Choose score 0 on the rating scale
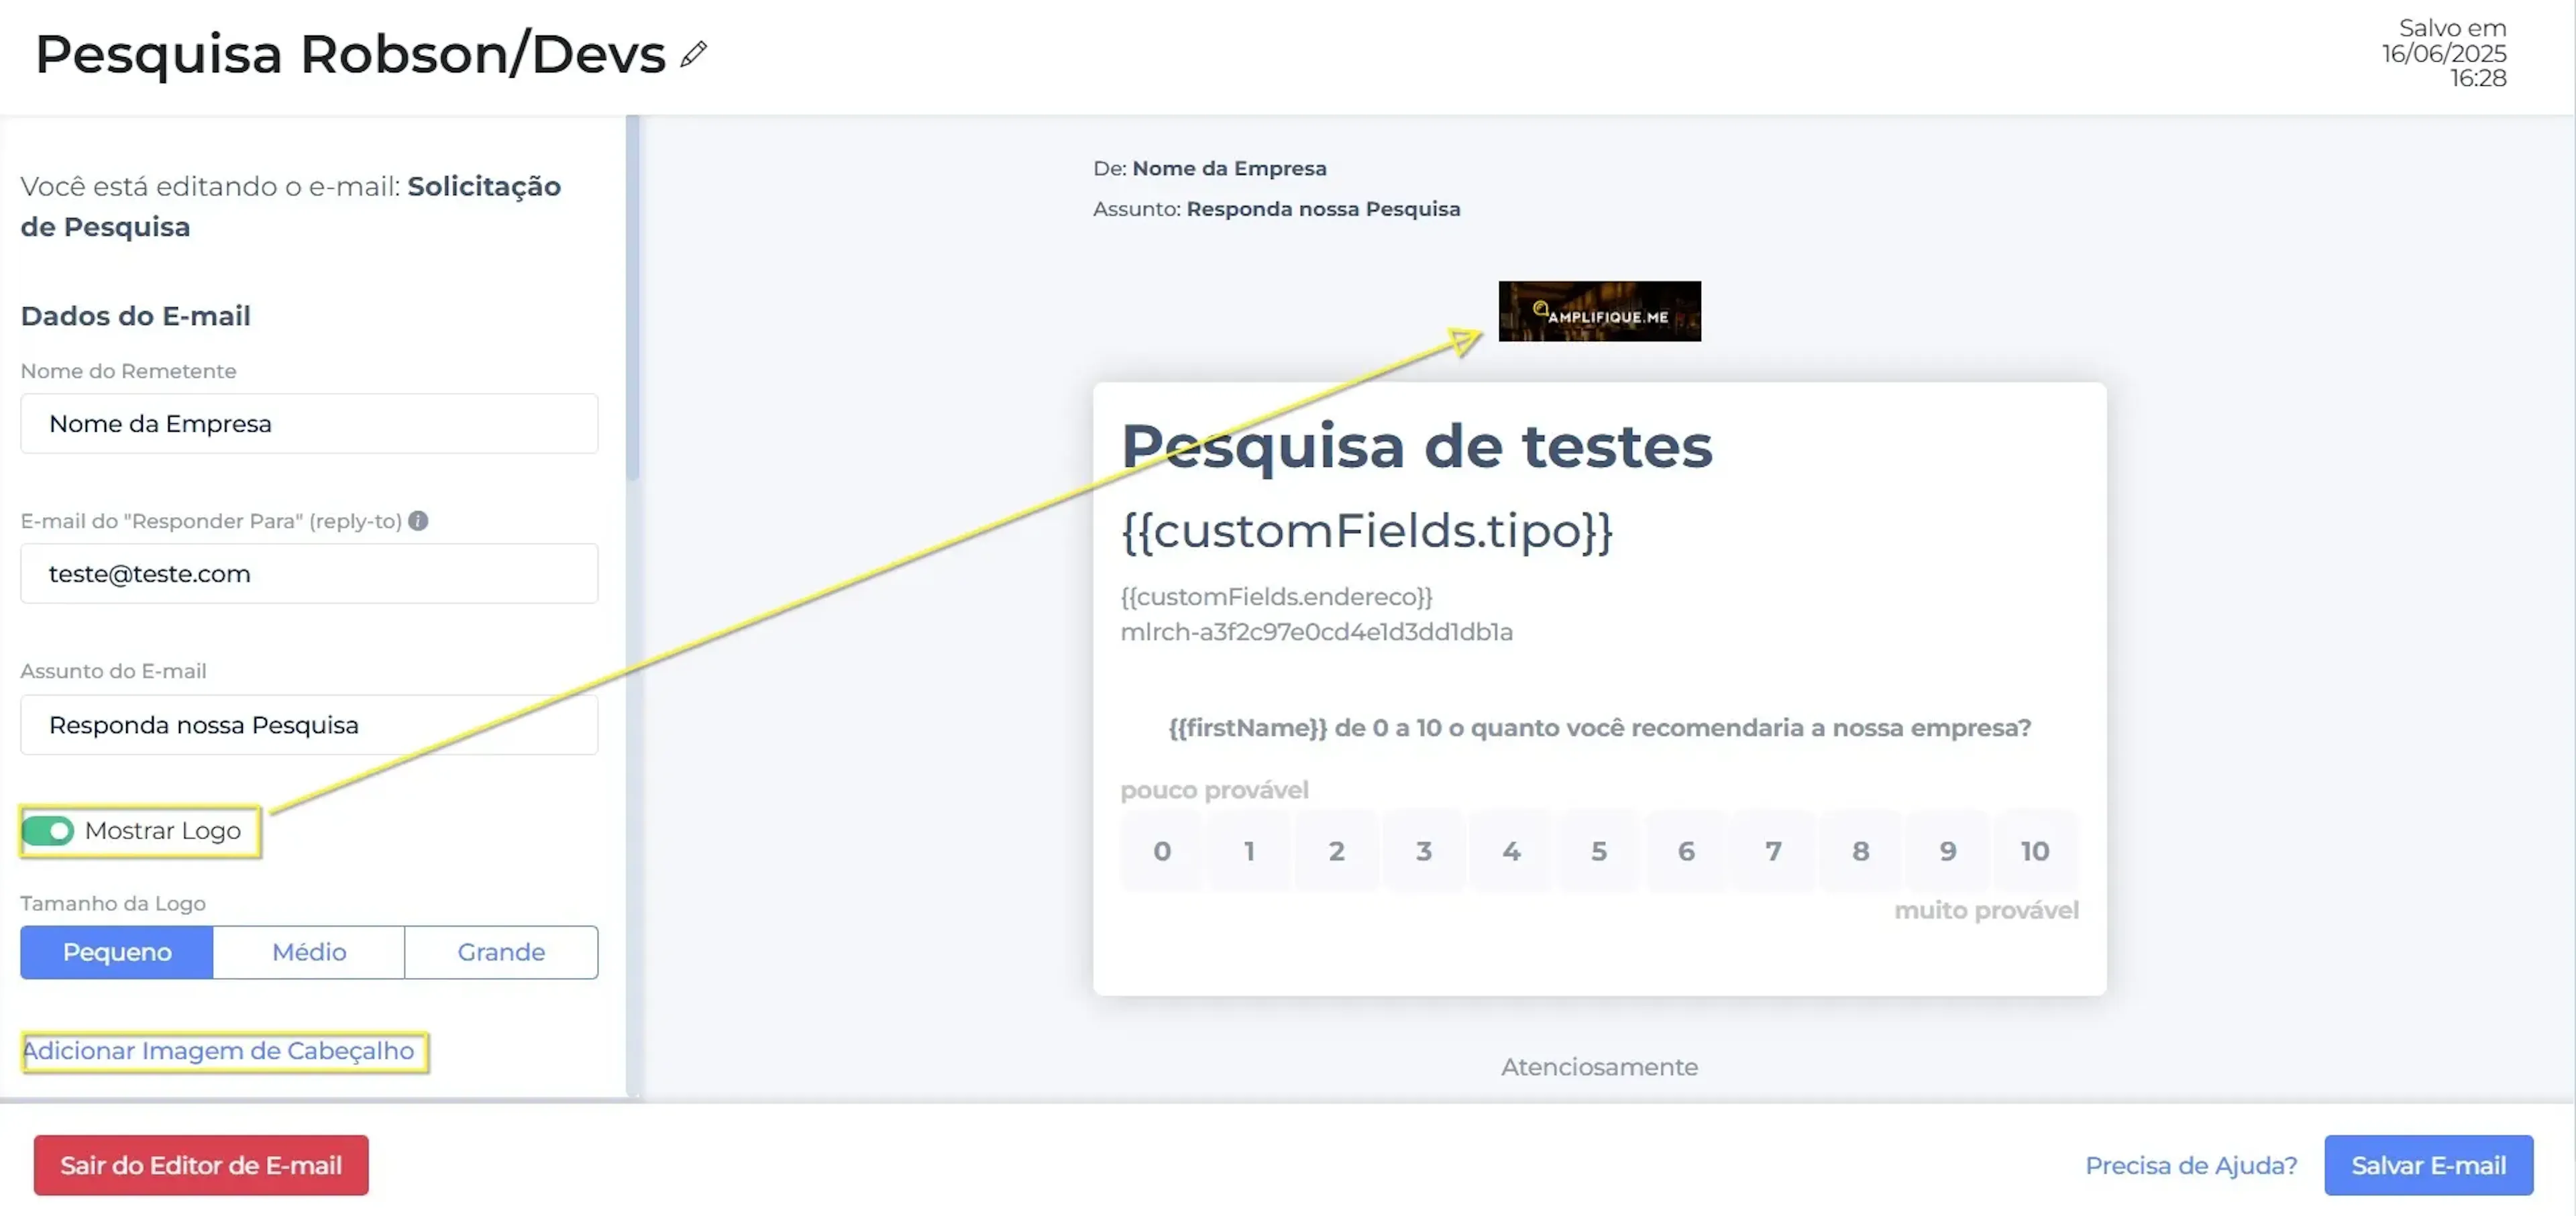 [x=1161, y=851]
